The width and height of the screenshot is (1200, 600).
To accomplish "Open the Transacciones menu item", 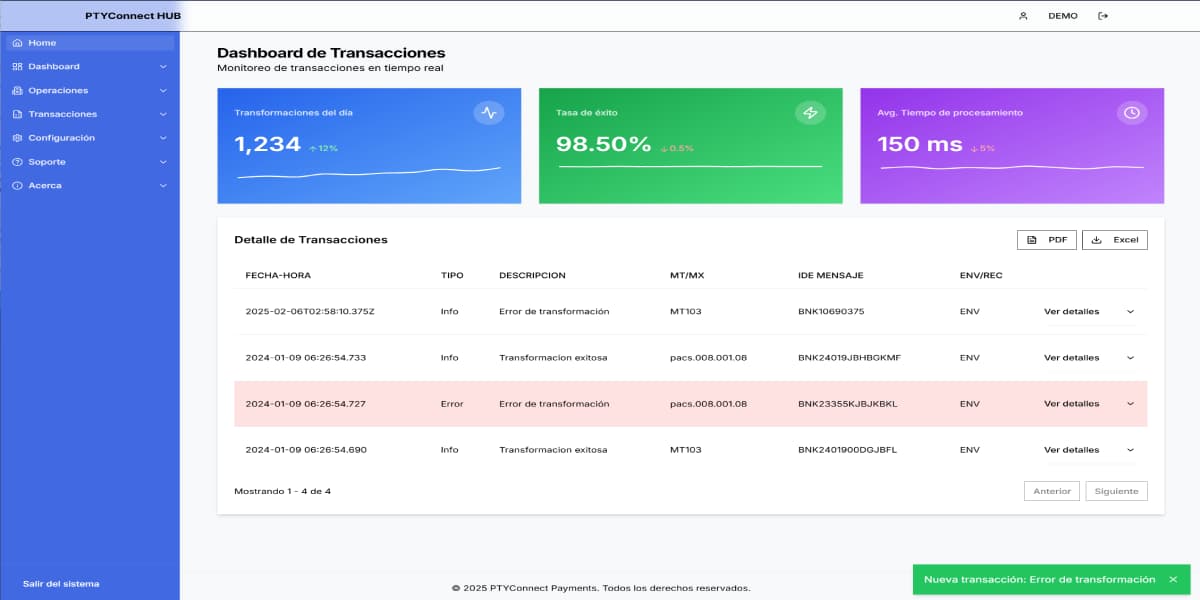I will click(x=90, y=114).
